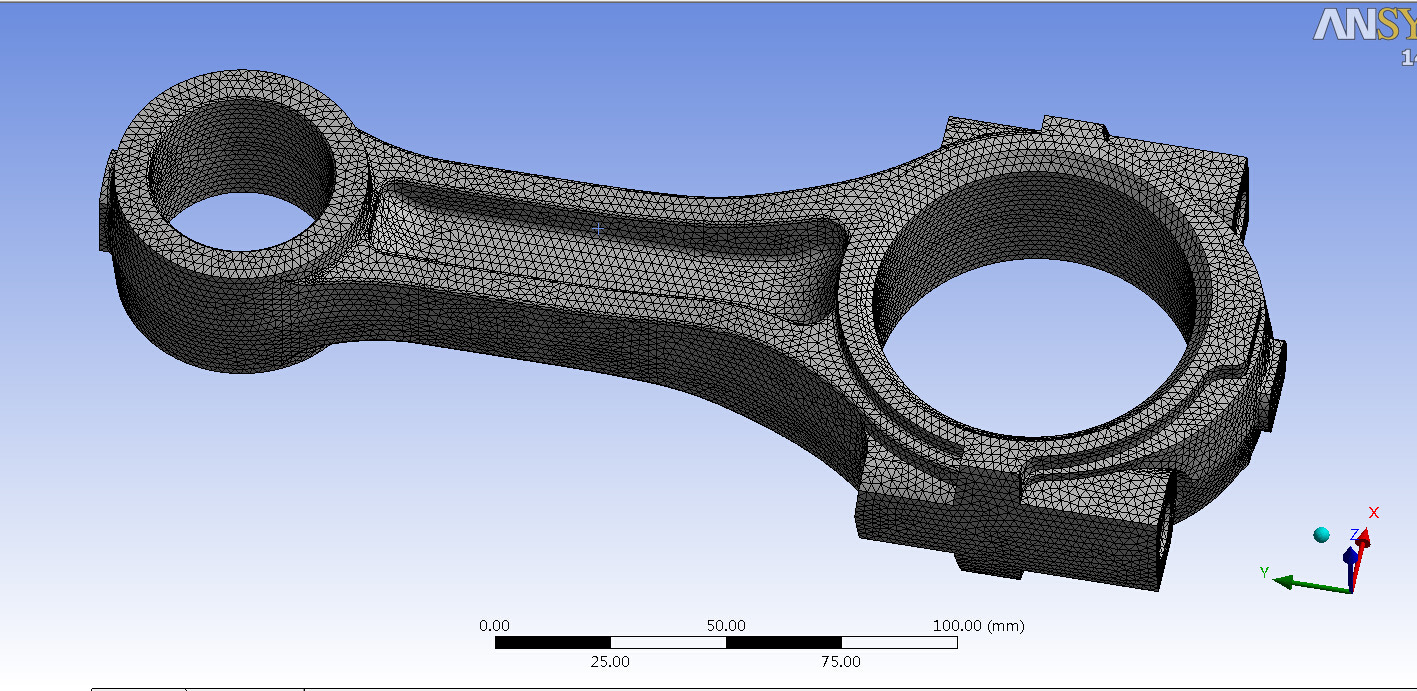Click the green Y axis arrow of the triad

pyautogui.click(x=1310, y=583)
